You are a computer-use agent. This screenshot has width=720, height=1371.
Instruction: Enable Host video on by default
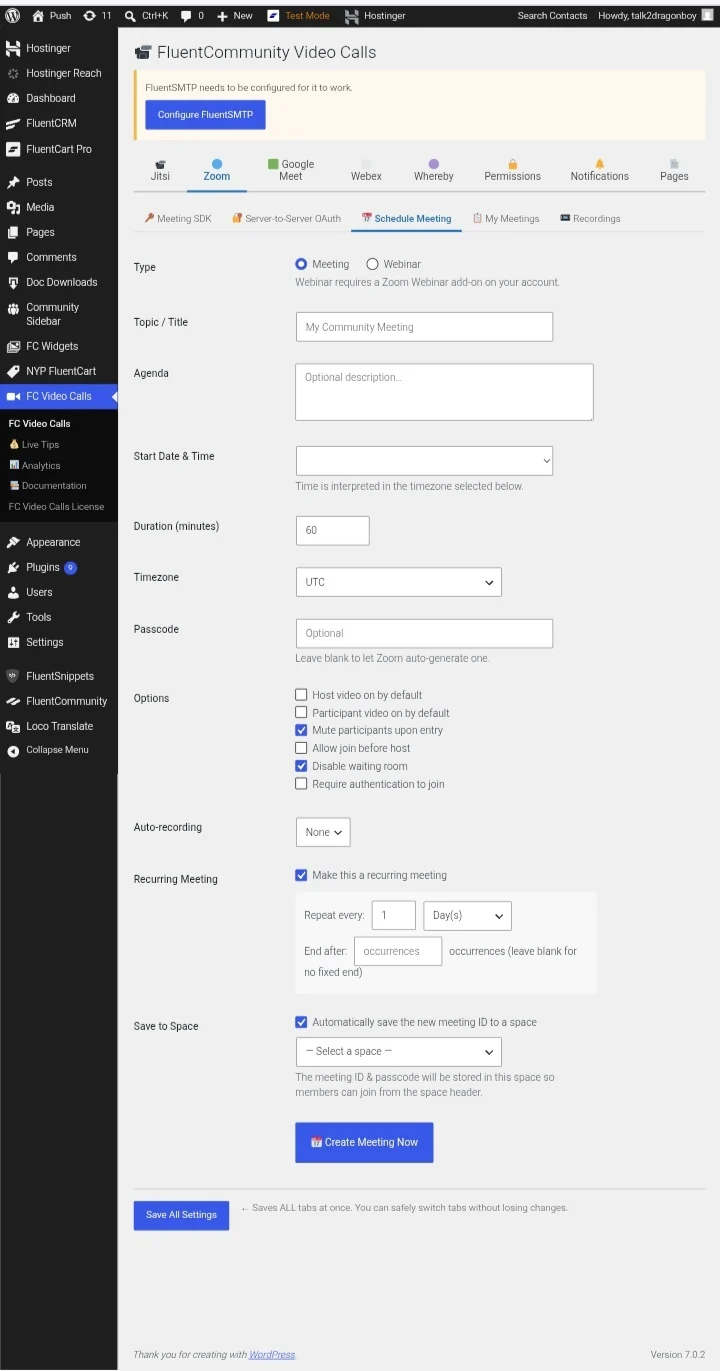click(x=301, y=695)
